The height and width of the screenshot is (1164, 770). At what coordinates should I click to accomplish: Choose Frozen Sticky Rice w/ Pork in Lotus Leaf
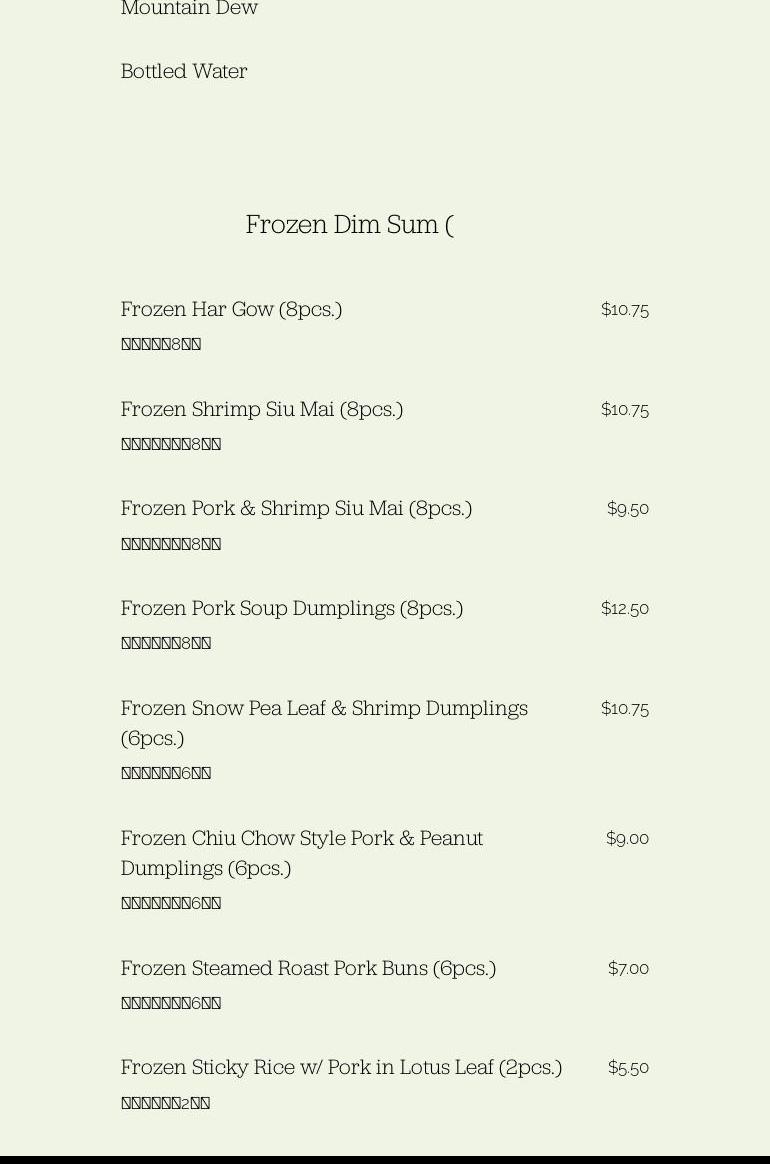(341, 1067)
